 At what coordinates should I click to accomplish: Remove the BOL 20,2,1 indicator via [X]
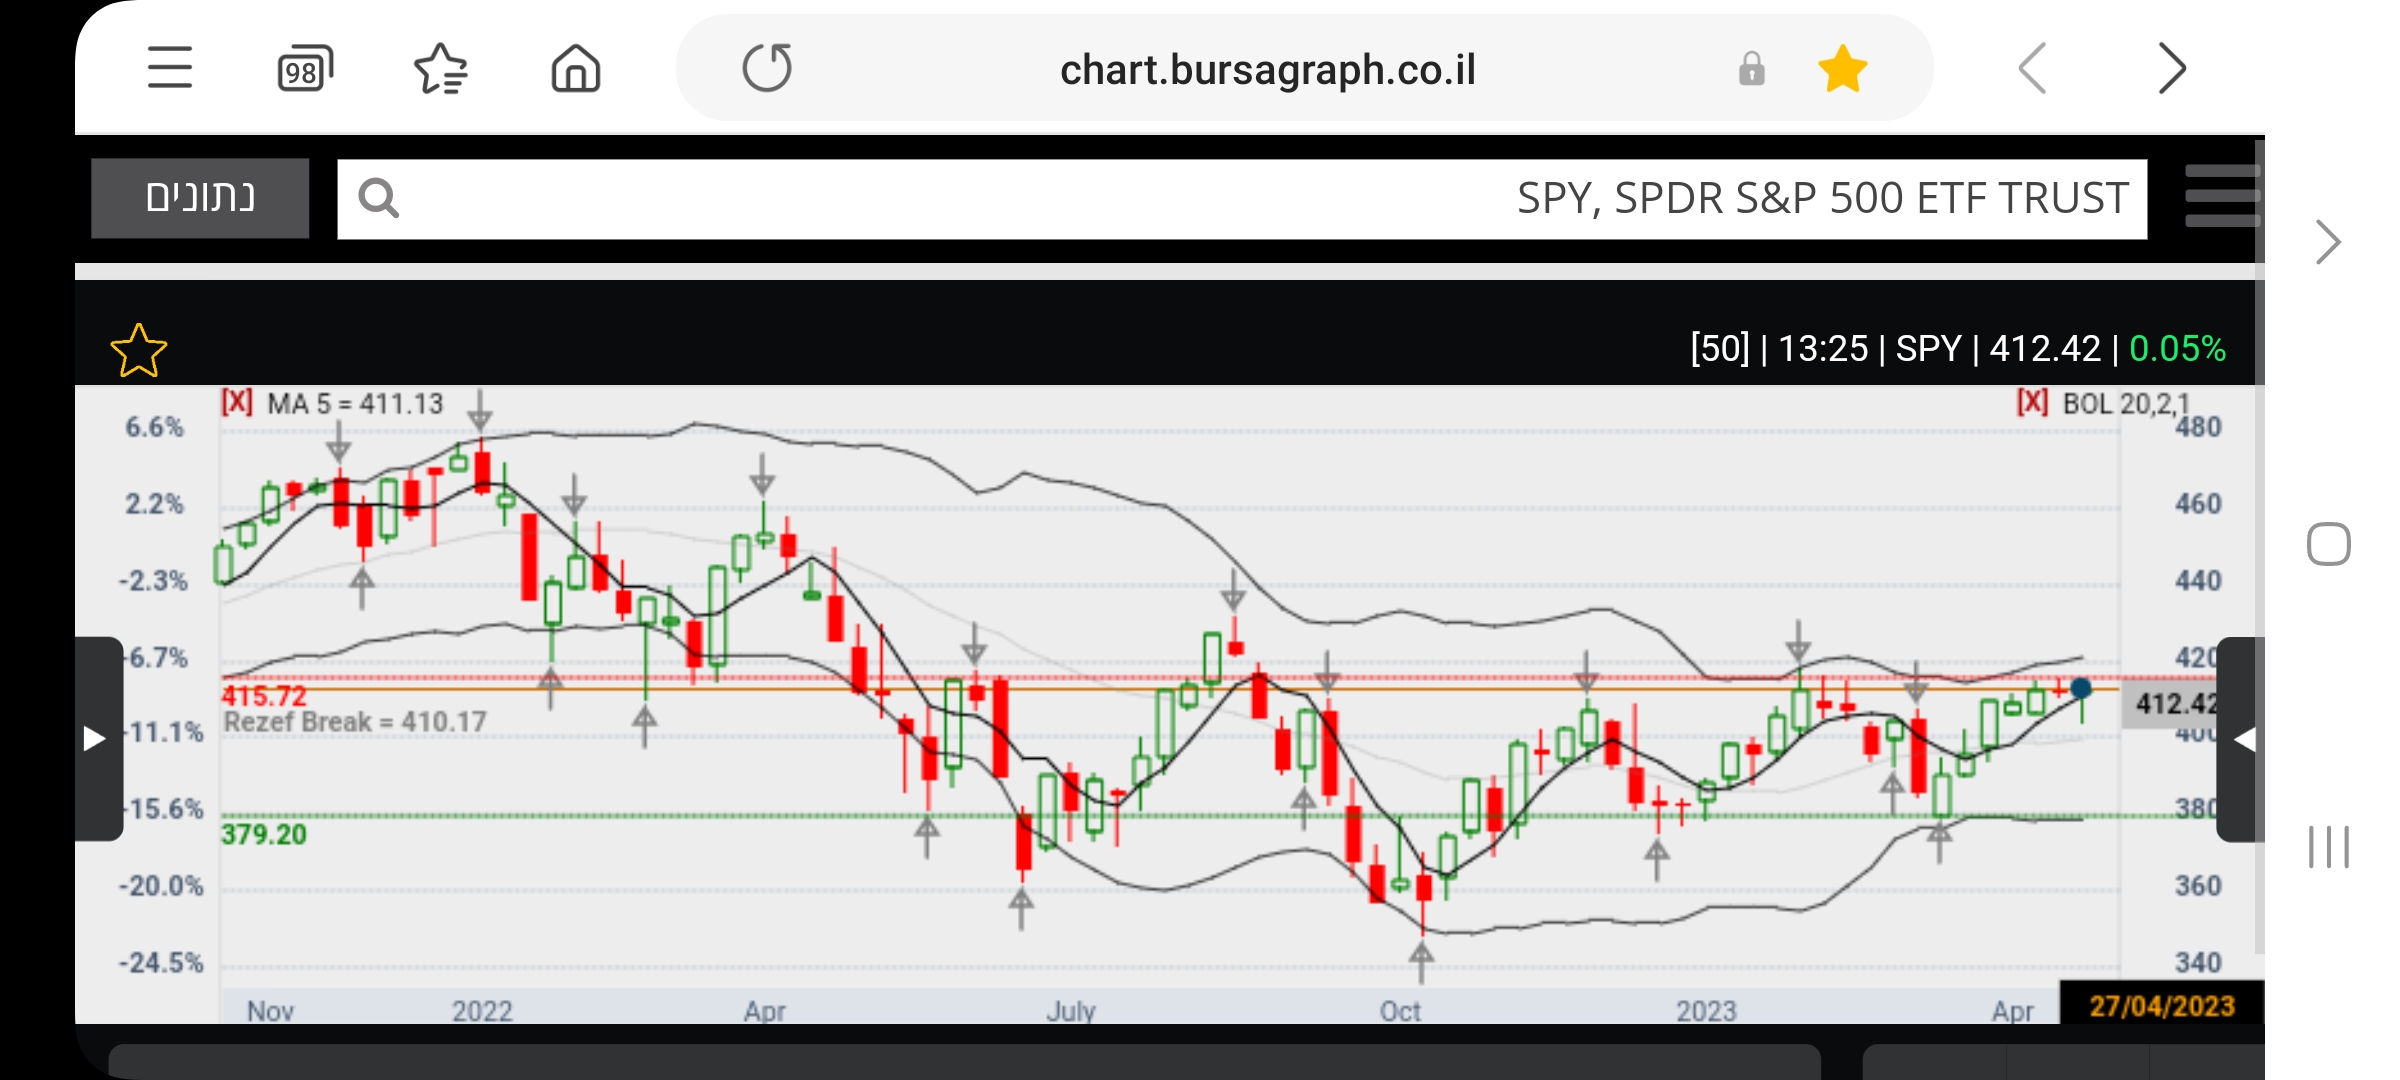[x=2032, y=402]
